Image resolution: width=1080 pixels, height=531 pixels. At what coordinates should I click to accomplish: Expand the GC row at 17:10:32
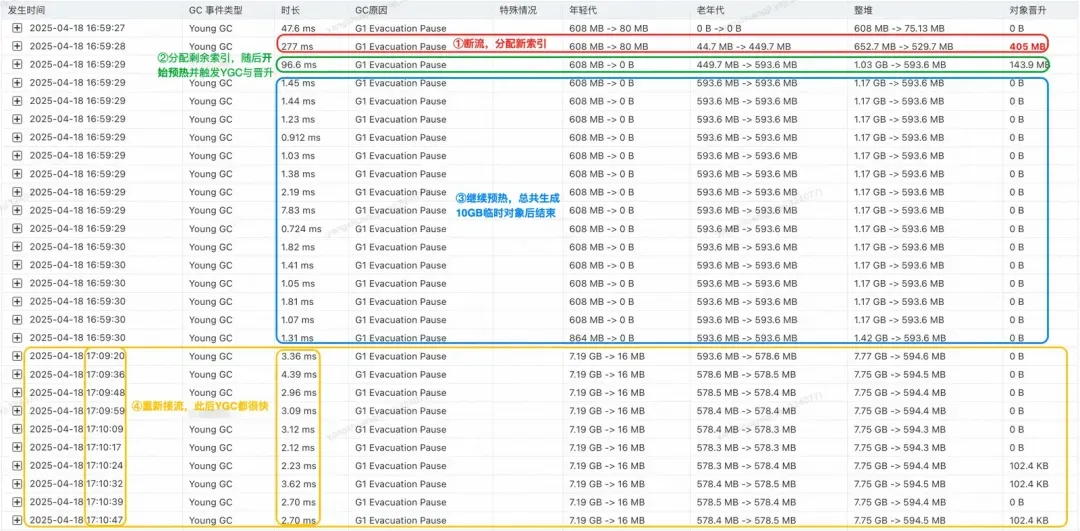[x=17, y=484]
